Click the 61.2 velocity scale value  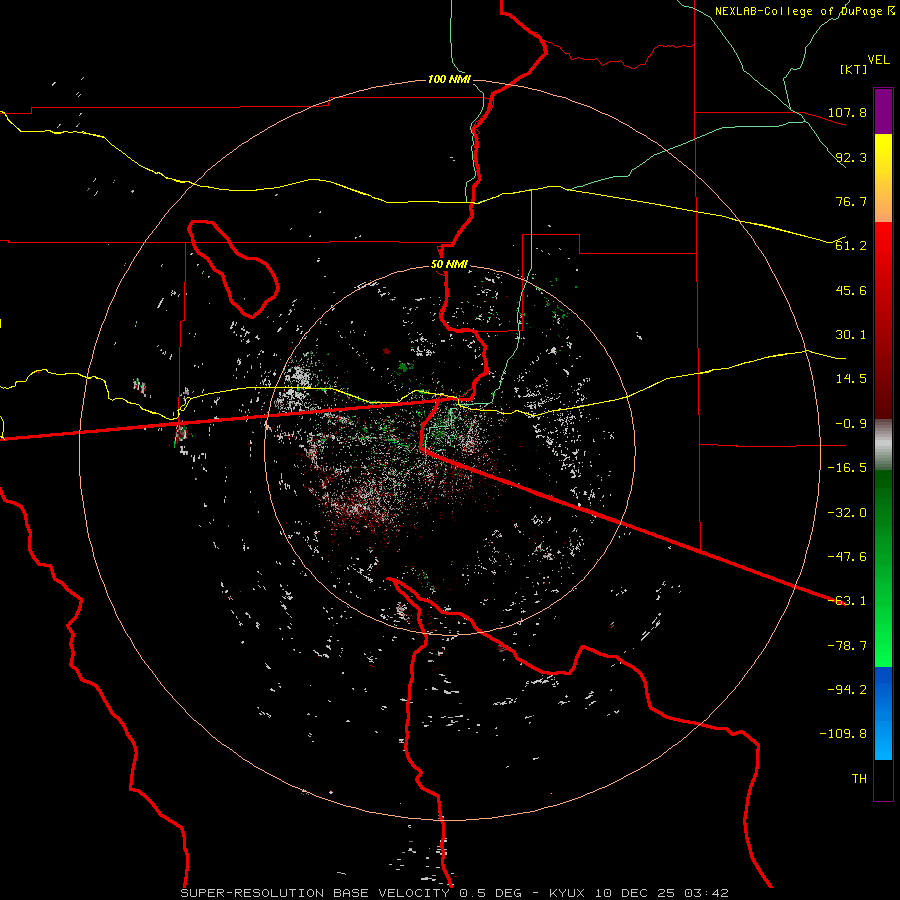[851, 246]
